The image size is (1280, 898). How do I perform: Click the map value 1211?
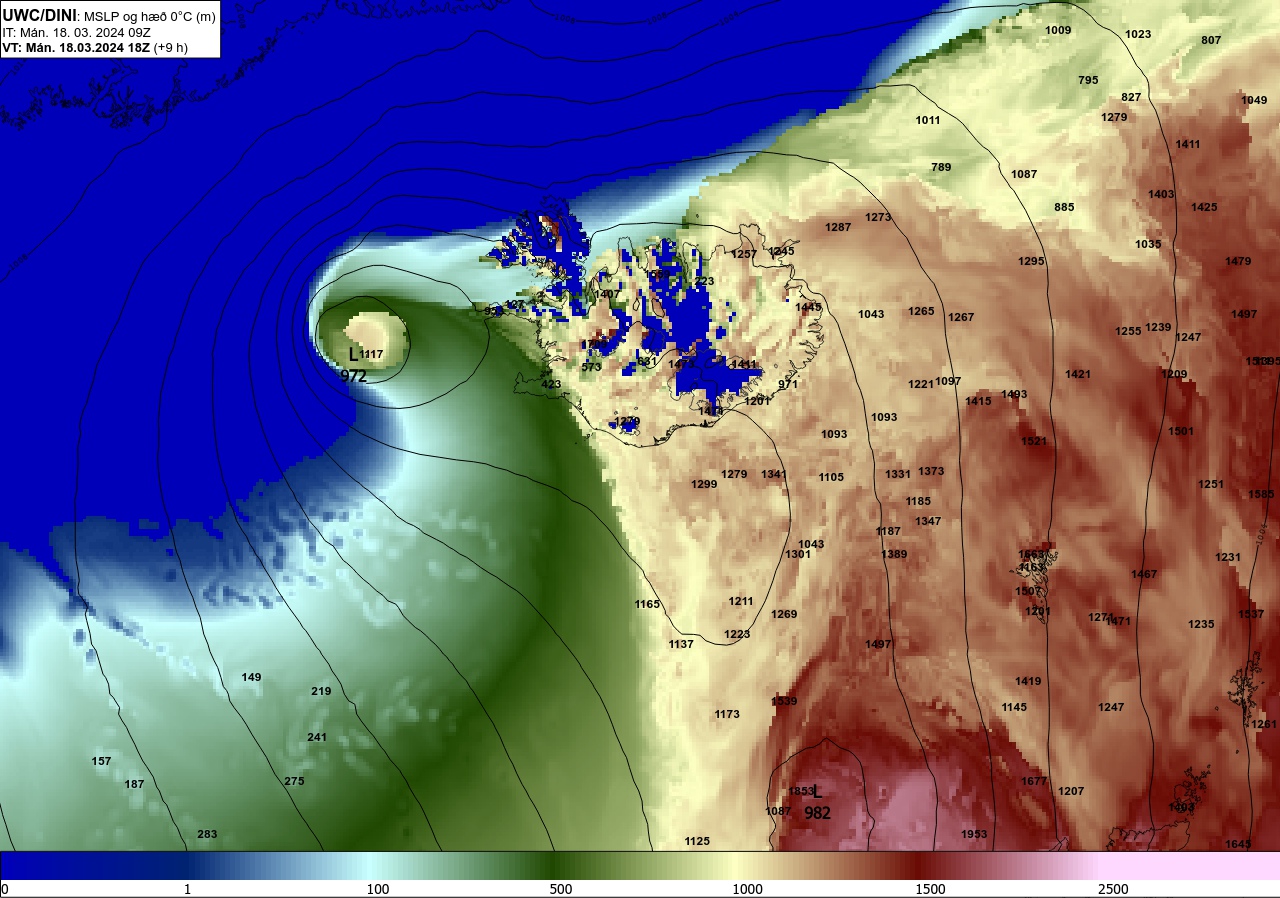pyautogui.click(x=741, y=601)
